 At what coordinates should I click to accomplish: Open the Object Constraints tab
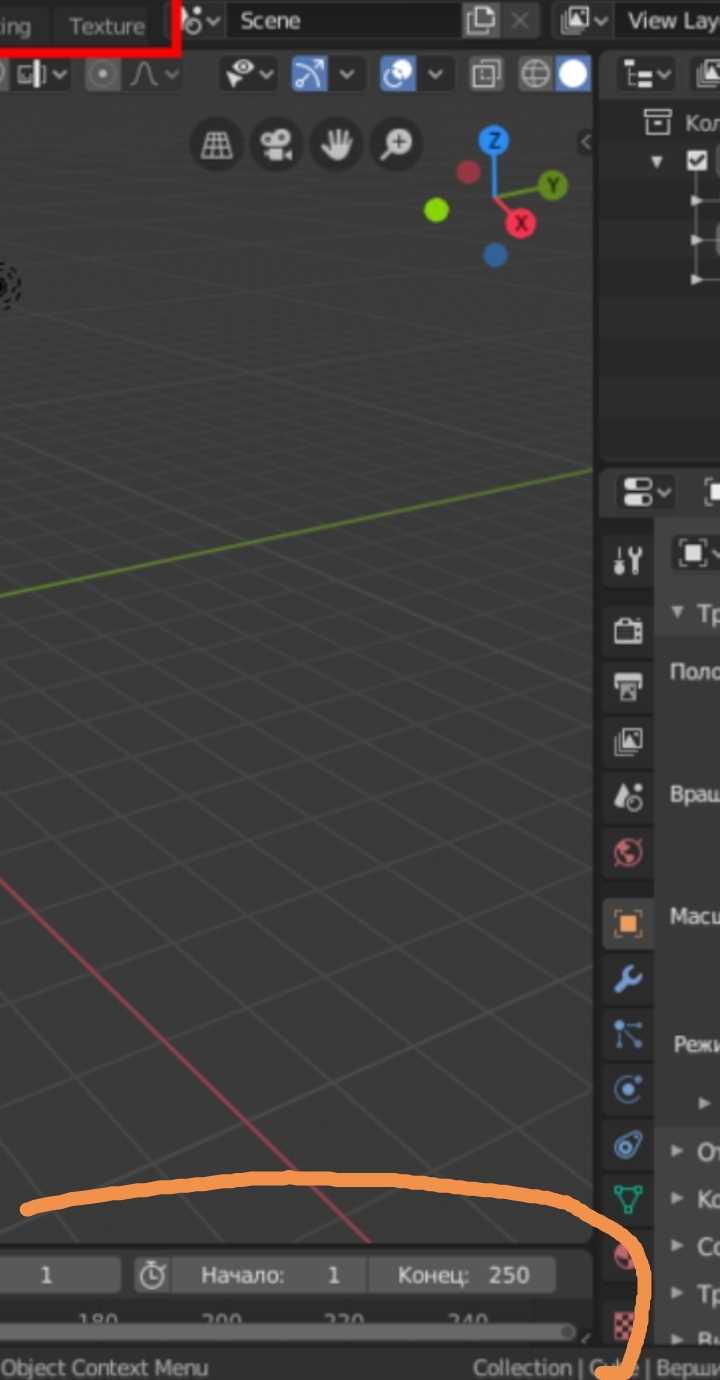pos(628,1145)
